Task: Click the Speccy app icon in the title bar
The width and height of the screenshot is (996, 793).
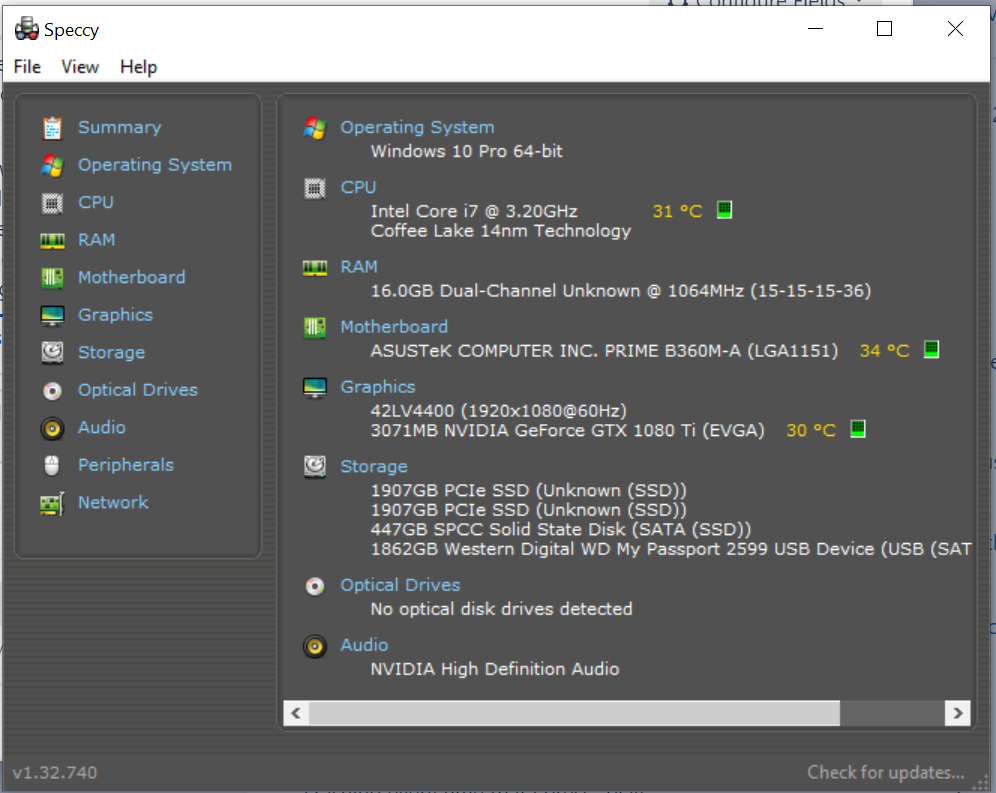Action: 27,29
